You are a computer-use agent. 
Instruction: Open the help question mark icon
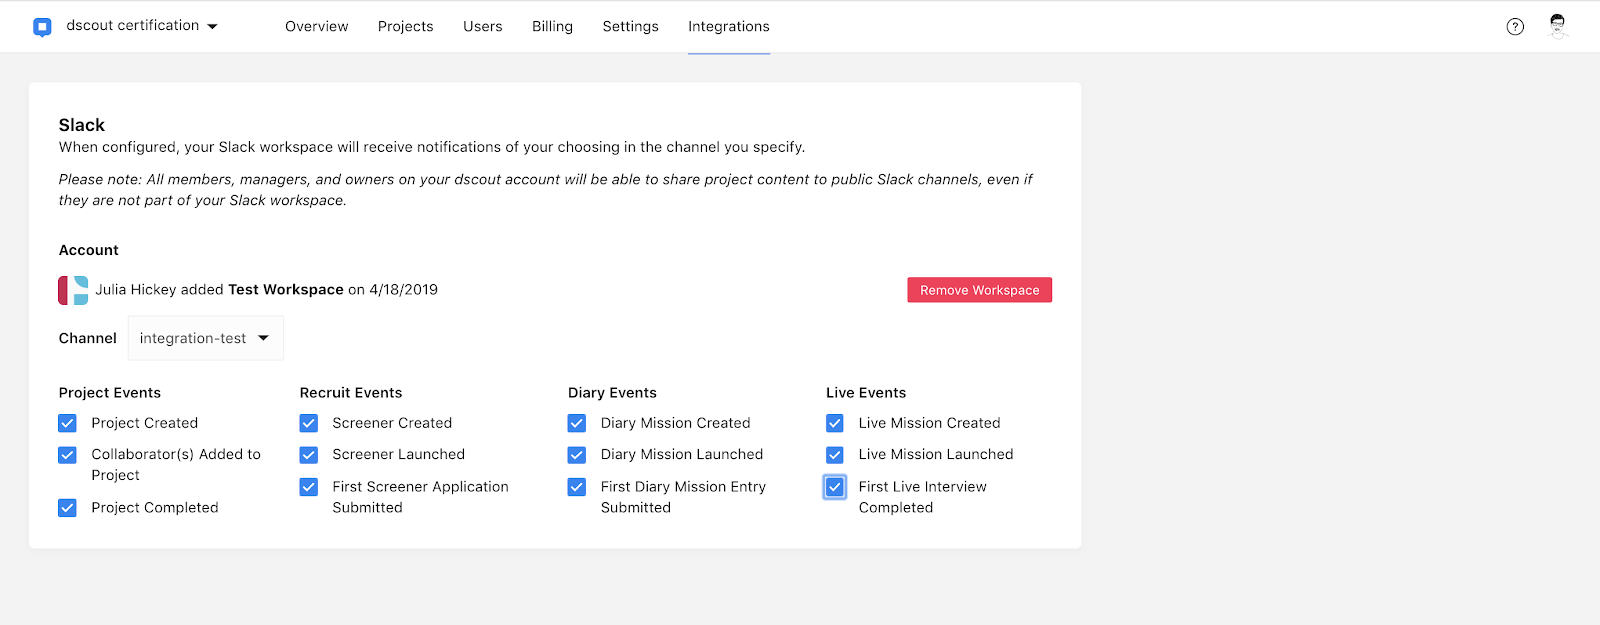click(x=1515, y=27)
